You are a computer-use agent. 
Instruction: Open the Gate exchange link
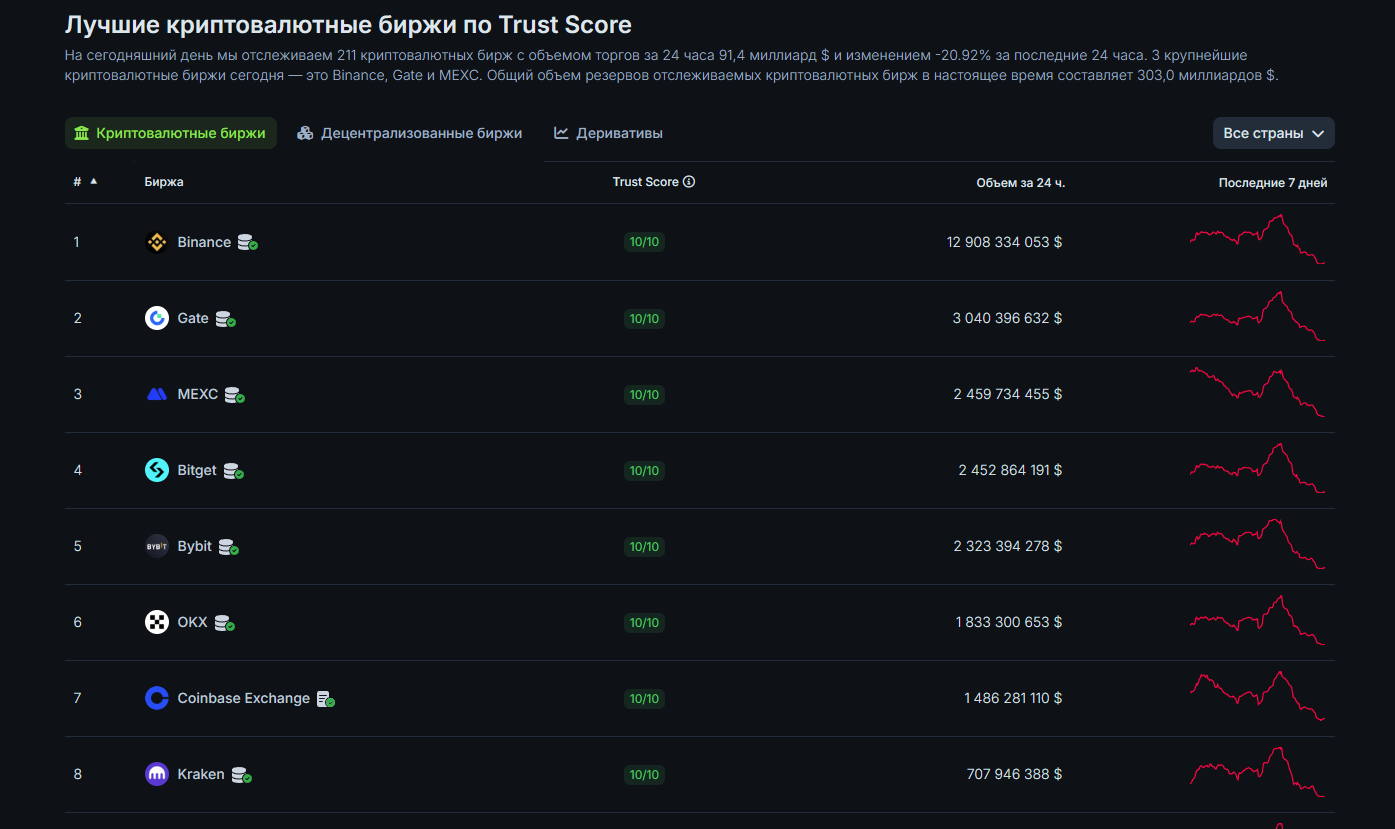point(193,318)
